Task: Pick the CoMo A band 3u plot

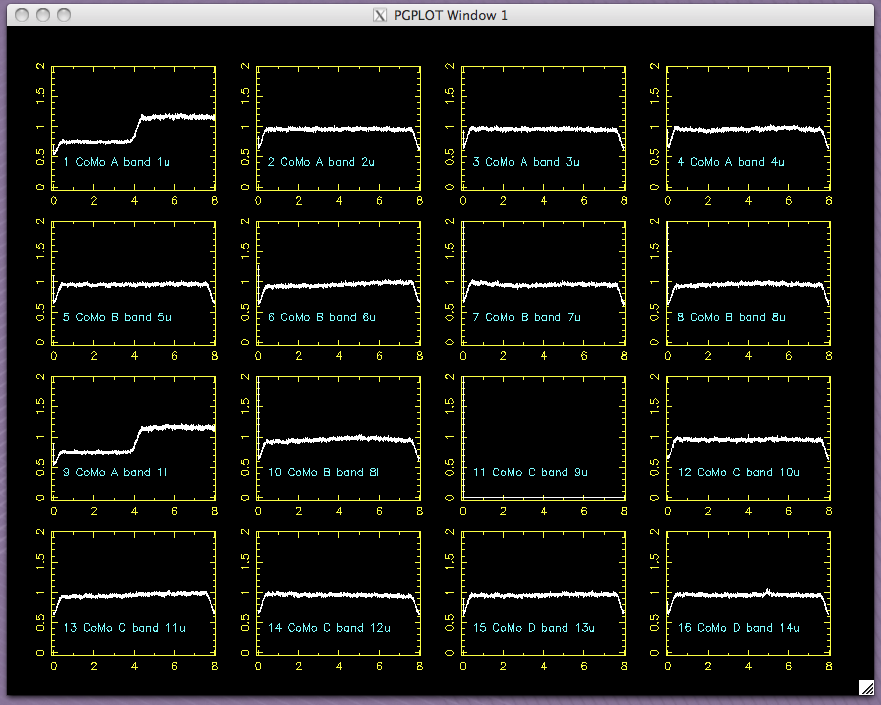Action: coord(543,127)
